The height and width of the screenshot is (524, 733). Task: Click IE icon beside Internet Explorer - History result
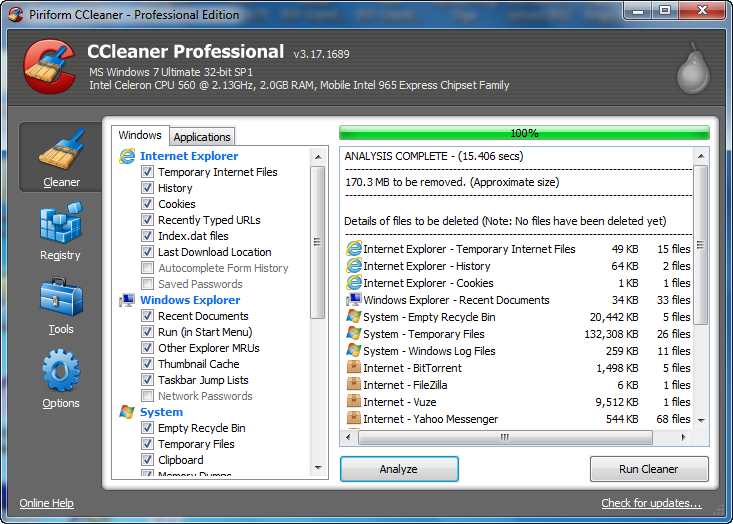click(354, 266)
